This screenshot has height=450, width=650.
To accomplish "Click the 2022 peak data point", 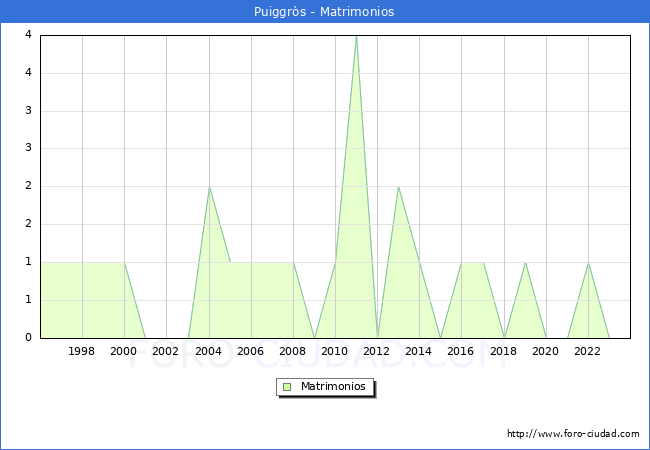I will click(x=588, y=263).
